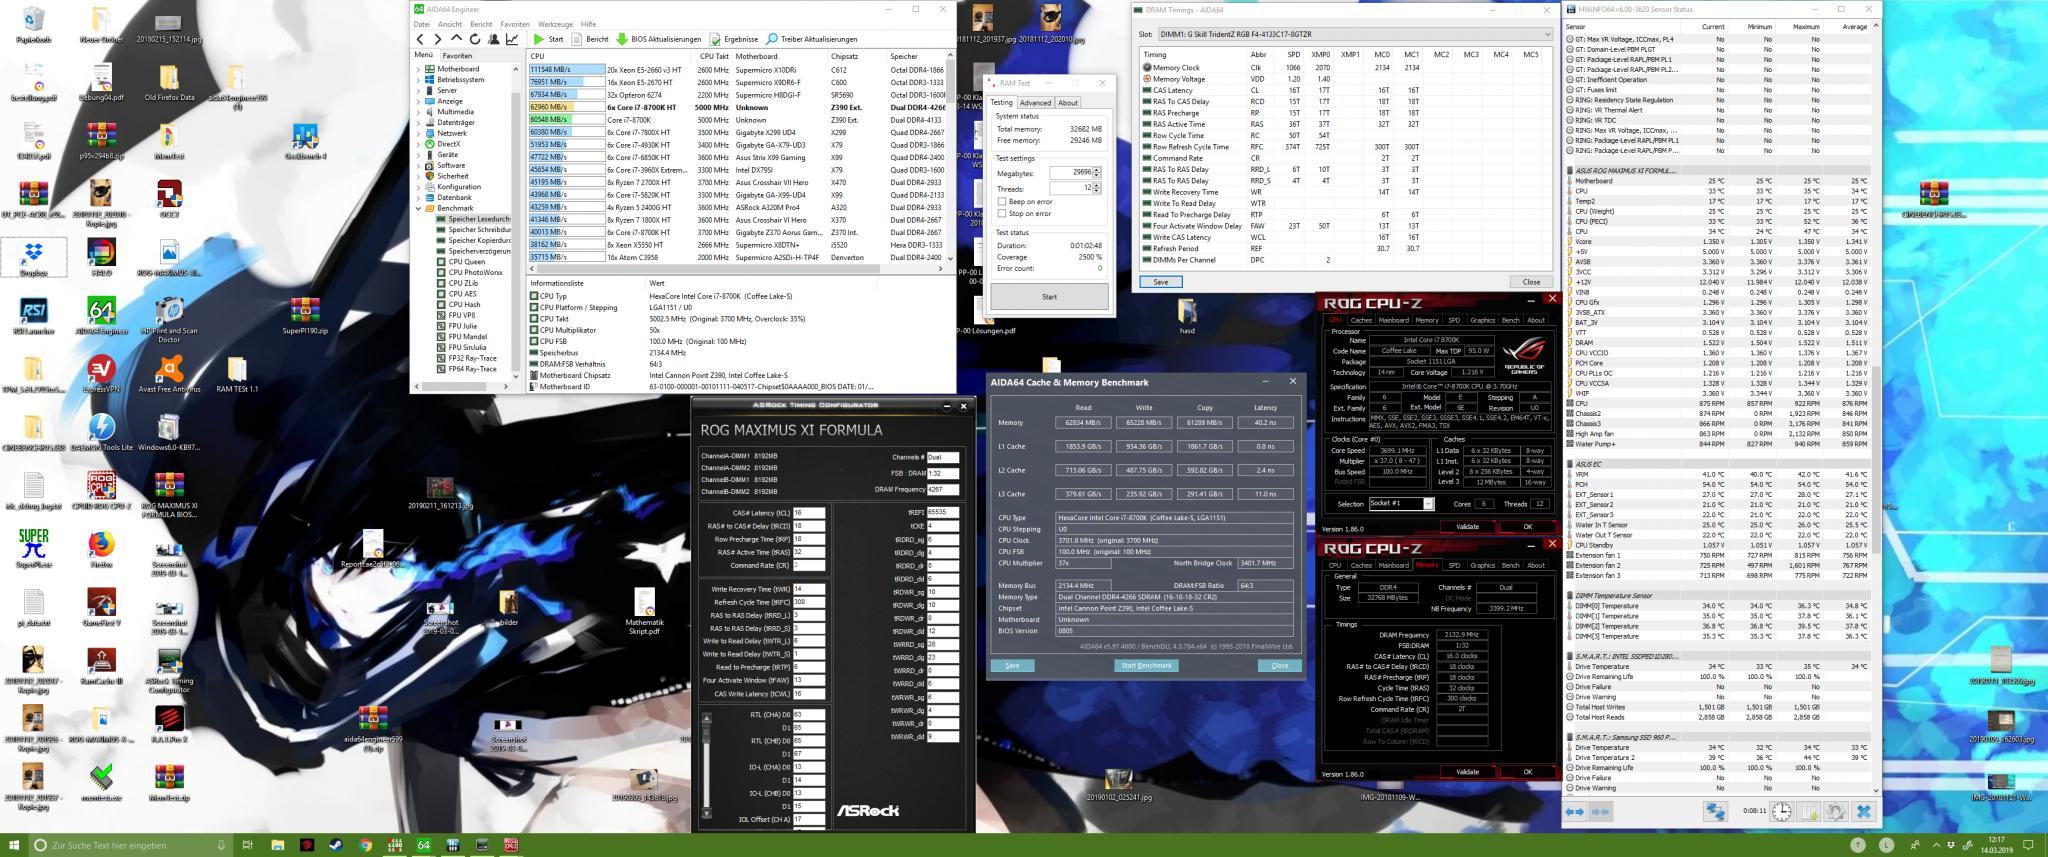Viewport: 2048px width, 857px height.
Task: Click the Windows Start button
Action: [14, 845]
